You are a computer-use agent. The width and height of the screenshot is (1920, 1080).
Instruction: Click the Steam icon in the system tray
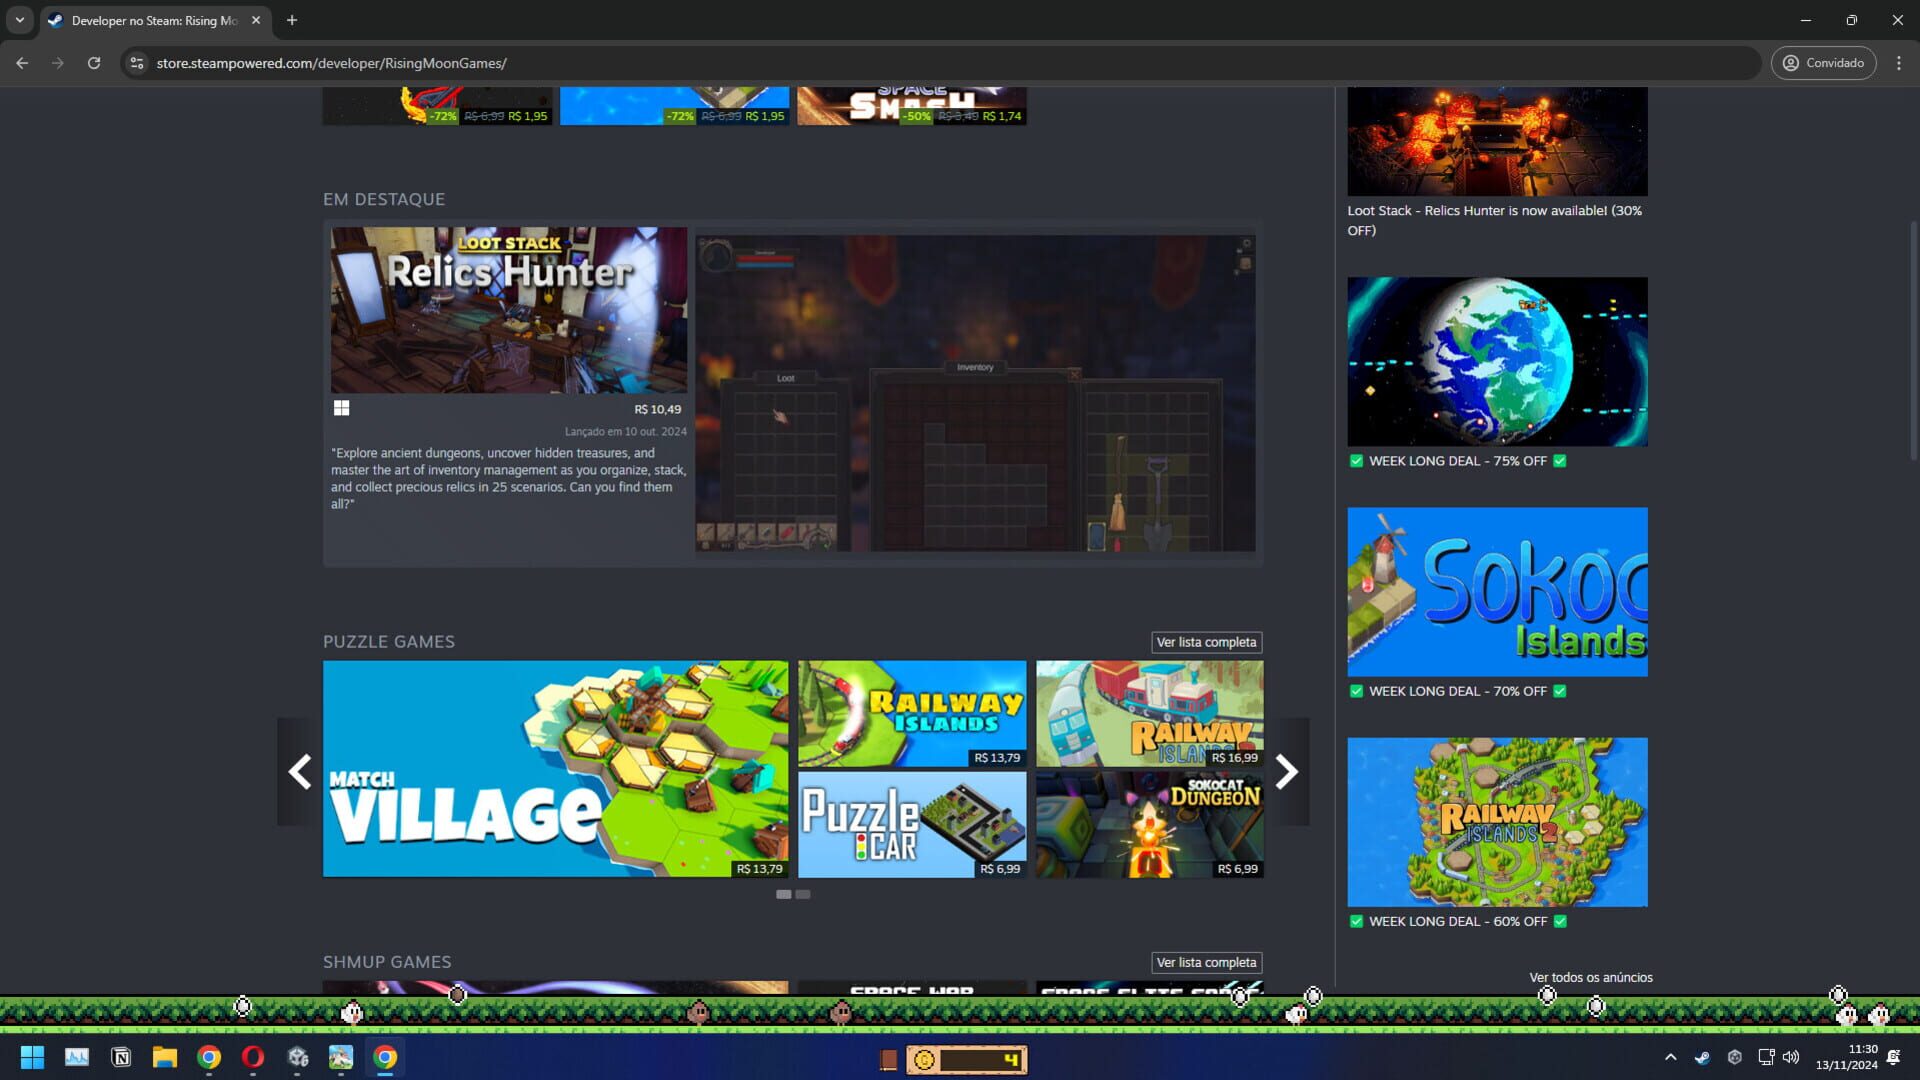(1701, 1057)
